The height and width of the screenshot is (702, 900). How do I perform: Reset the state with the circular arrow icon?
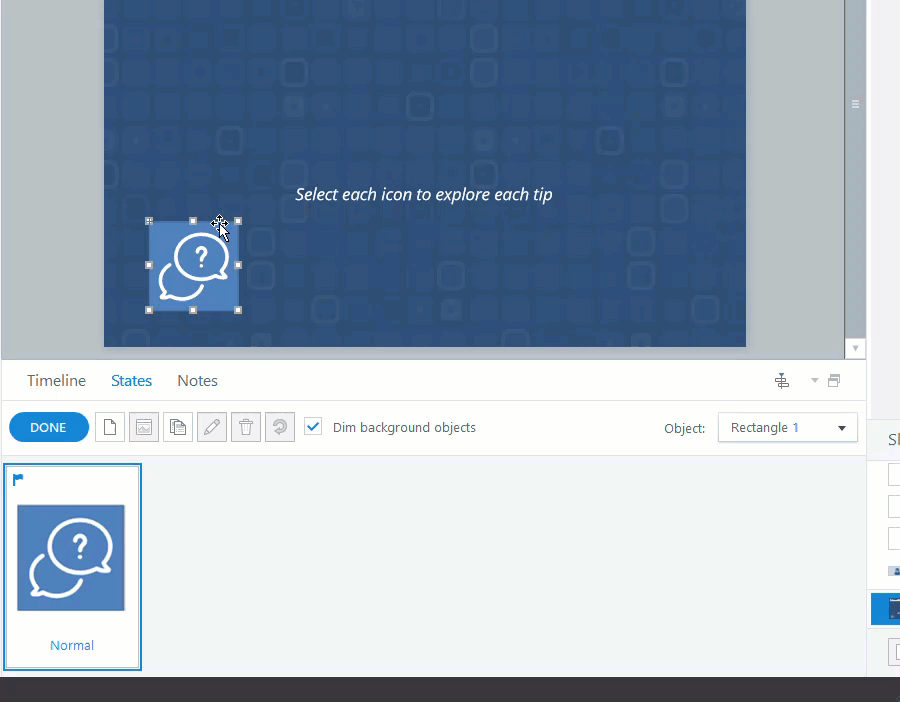click(280, 427)
